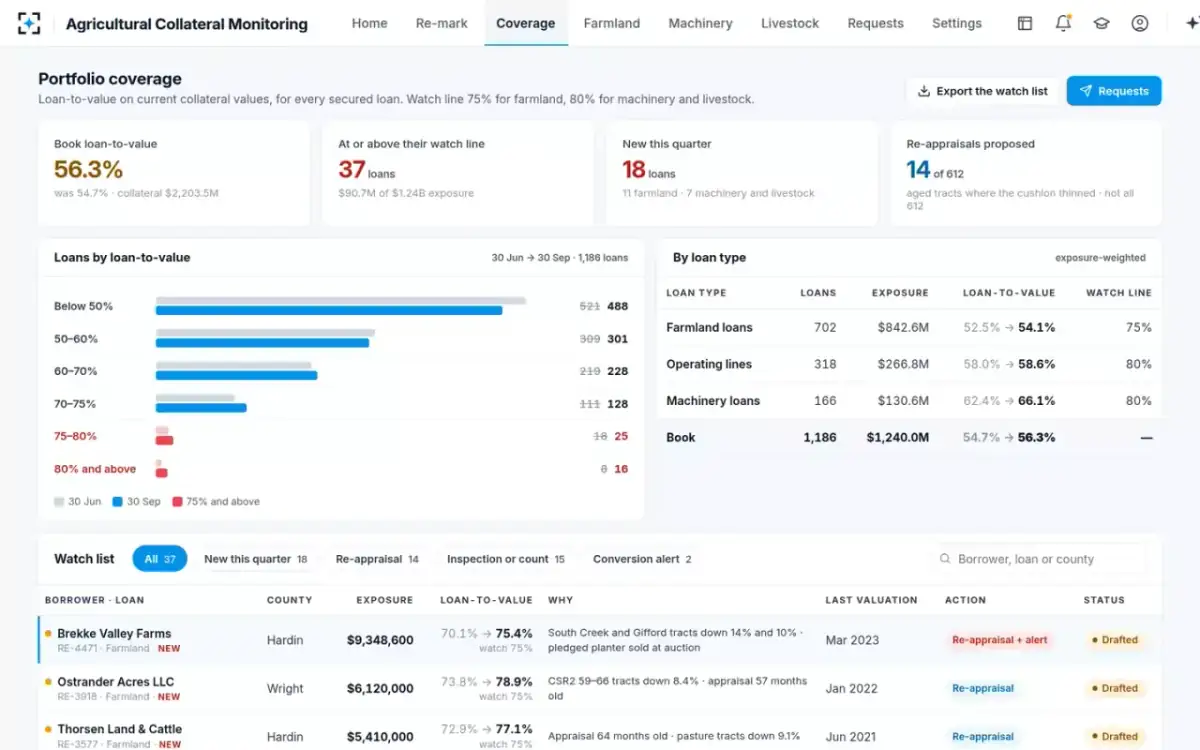Viewport: 1200px width, 750px height.
Task: Click Ostrander Acres' Drafted status badge
Action: click(x=1114, y=688)
